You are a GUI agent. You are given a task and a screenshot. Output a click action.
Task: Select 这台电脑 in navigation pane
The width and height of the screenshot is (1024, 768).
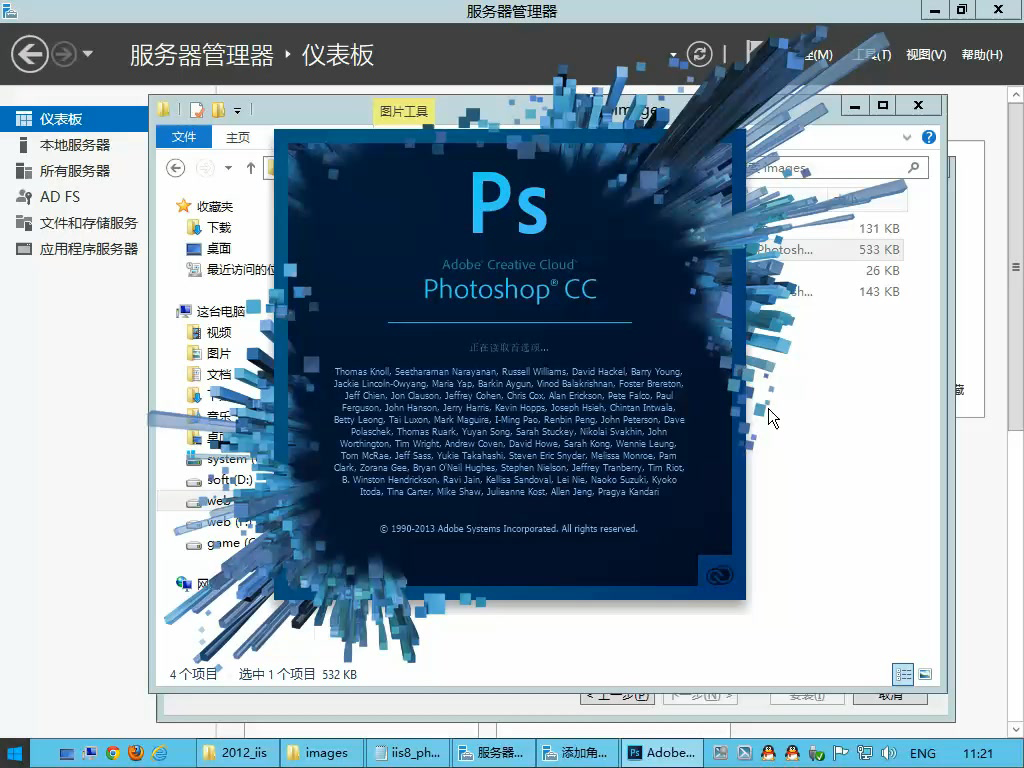click(x=211, y=312)
